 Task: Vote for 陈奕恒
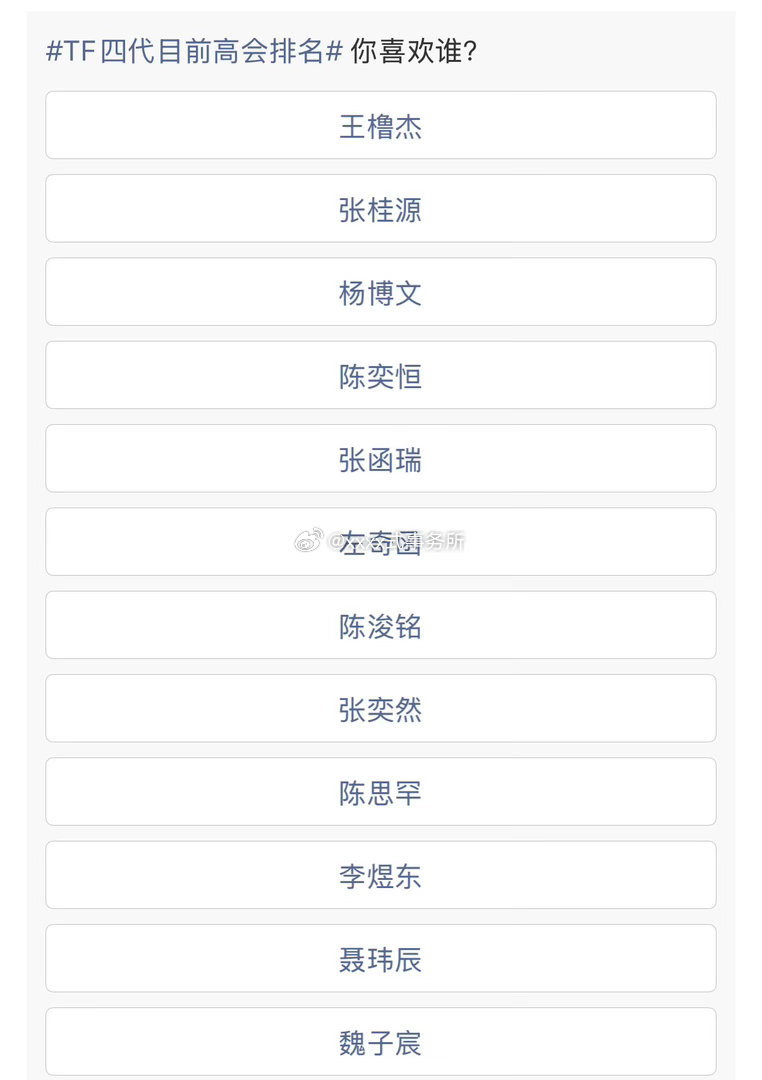click(x=381, y=375)
